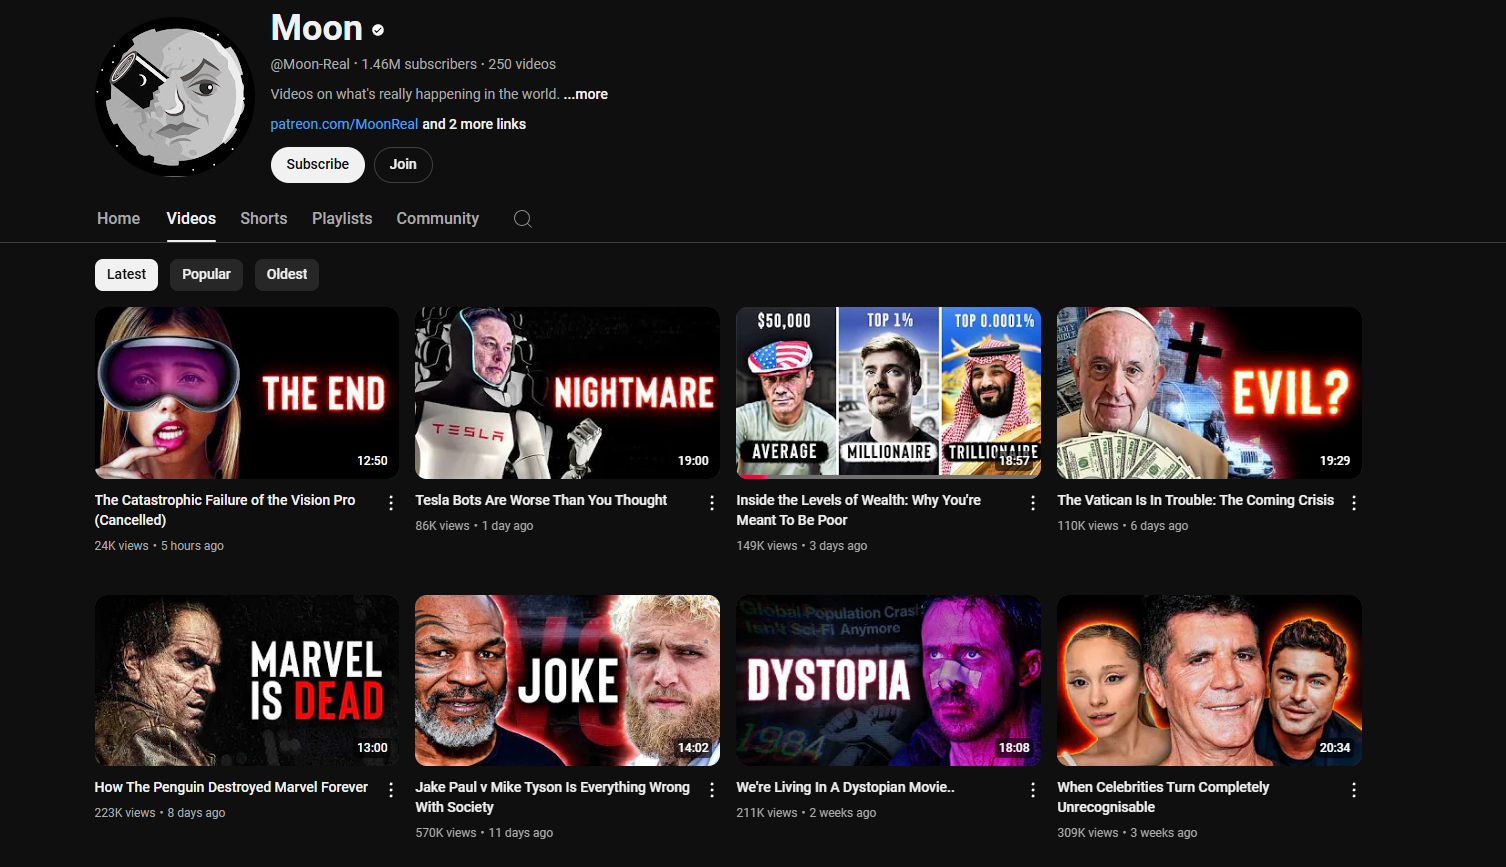
Task: Expand channel description with ...more
Action: (586, 94)
